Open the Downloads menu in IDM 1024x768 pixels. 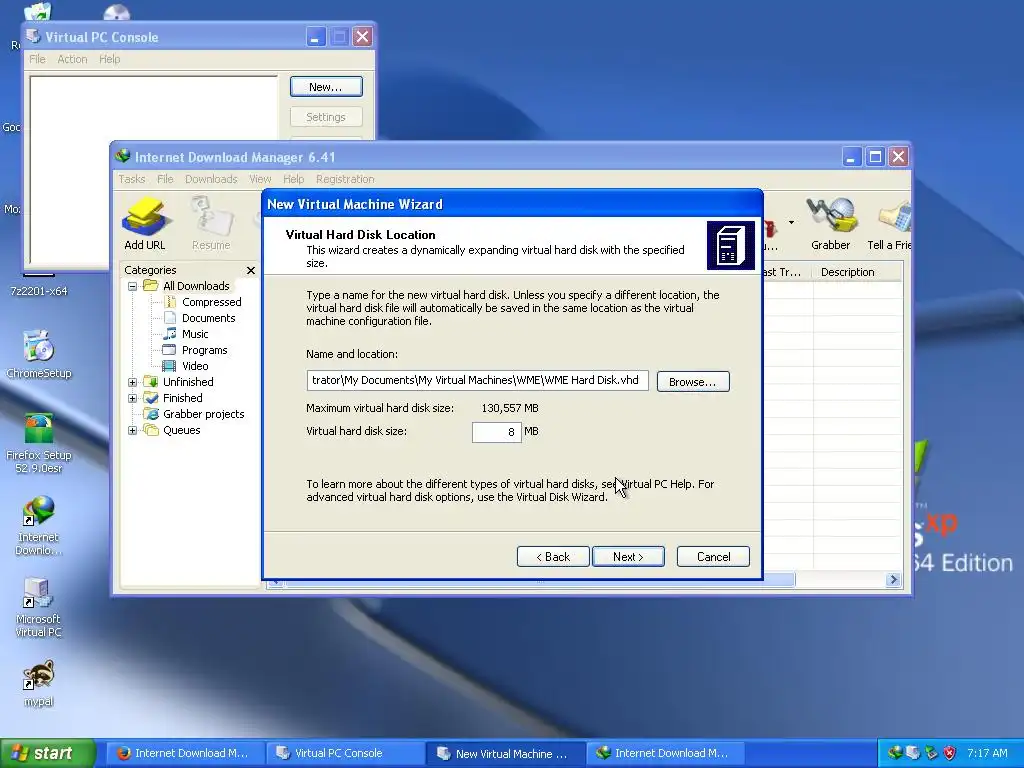tap(211, 179)
